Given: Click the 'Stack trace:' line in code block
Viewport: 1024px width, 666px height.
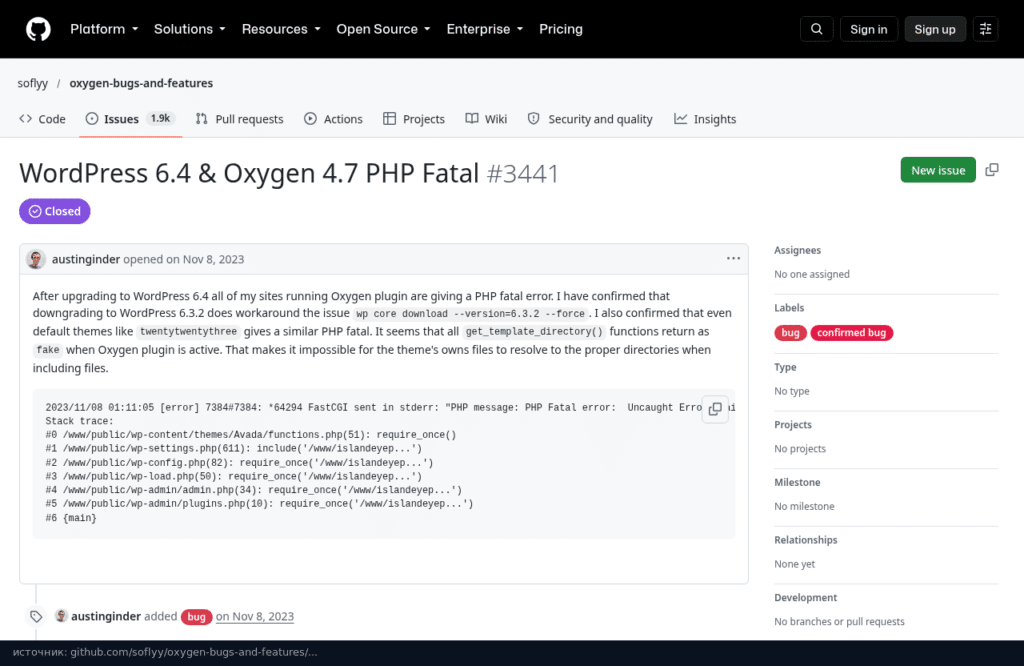Looking at the screenshot, I should click(x=80, y=421).
